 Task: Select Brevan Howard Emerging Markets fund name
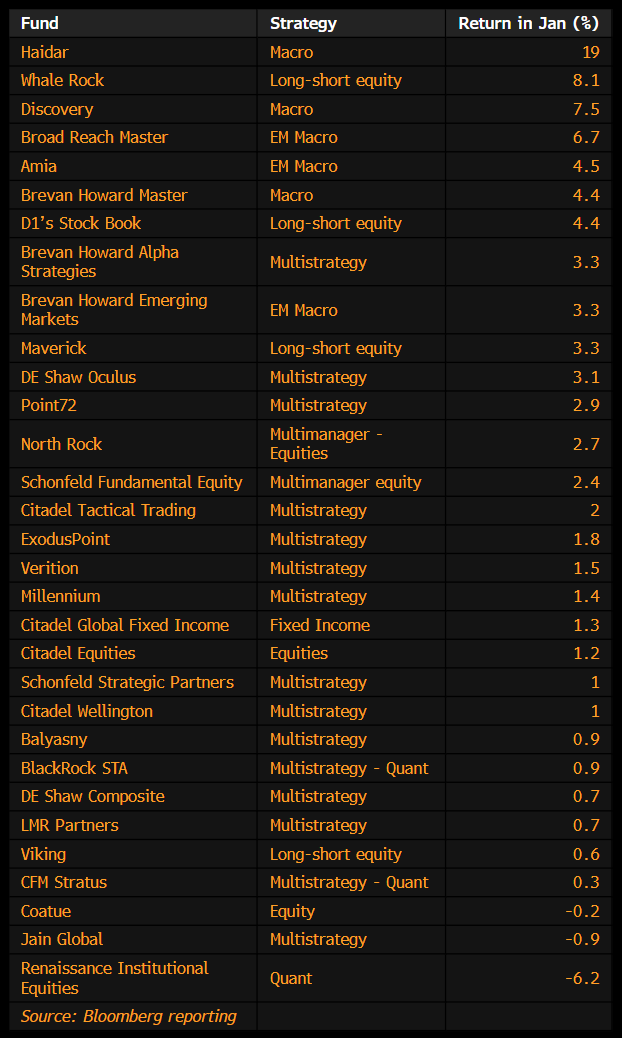point(114,310)
